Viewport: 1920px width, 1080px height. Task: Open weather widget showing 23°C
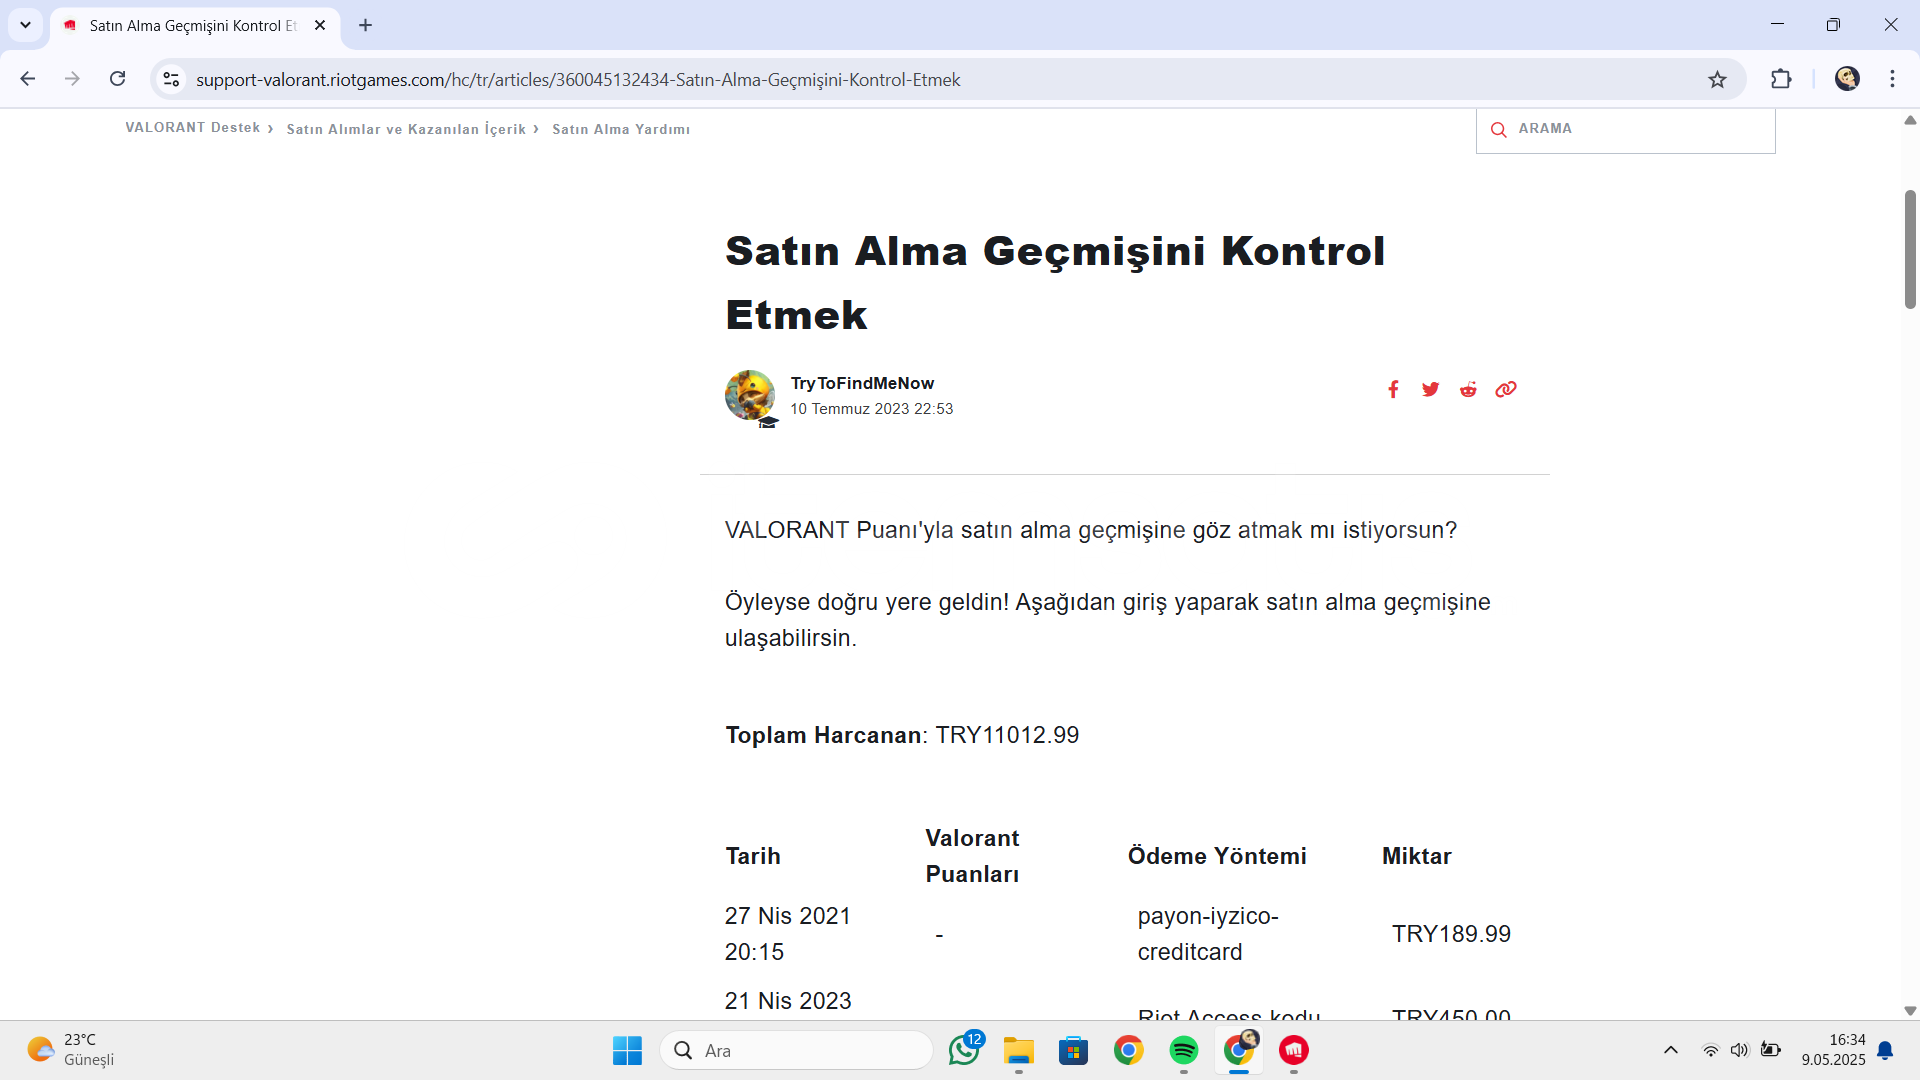pos(70,1050)
